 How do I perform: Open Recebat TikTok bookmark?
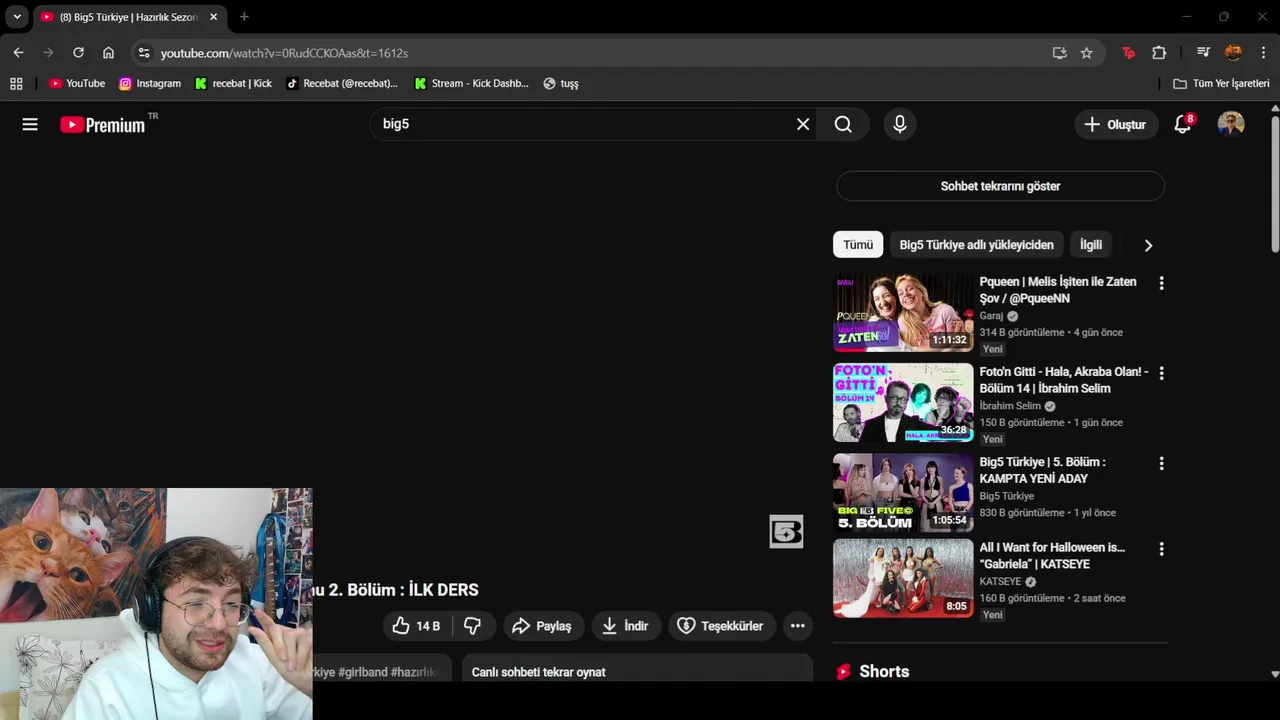tap(342, 84)
